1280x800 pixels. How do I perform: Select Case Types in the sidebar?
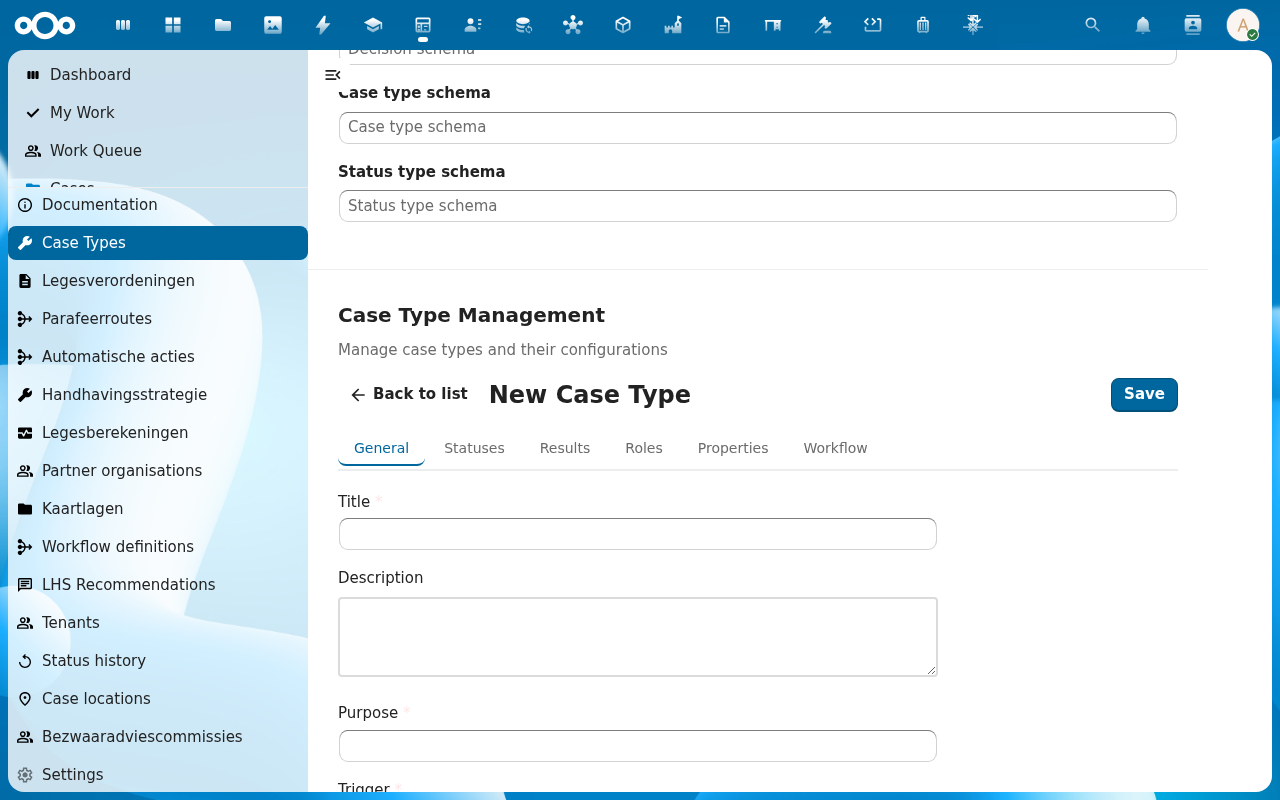tap(158, 243)
